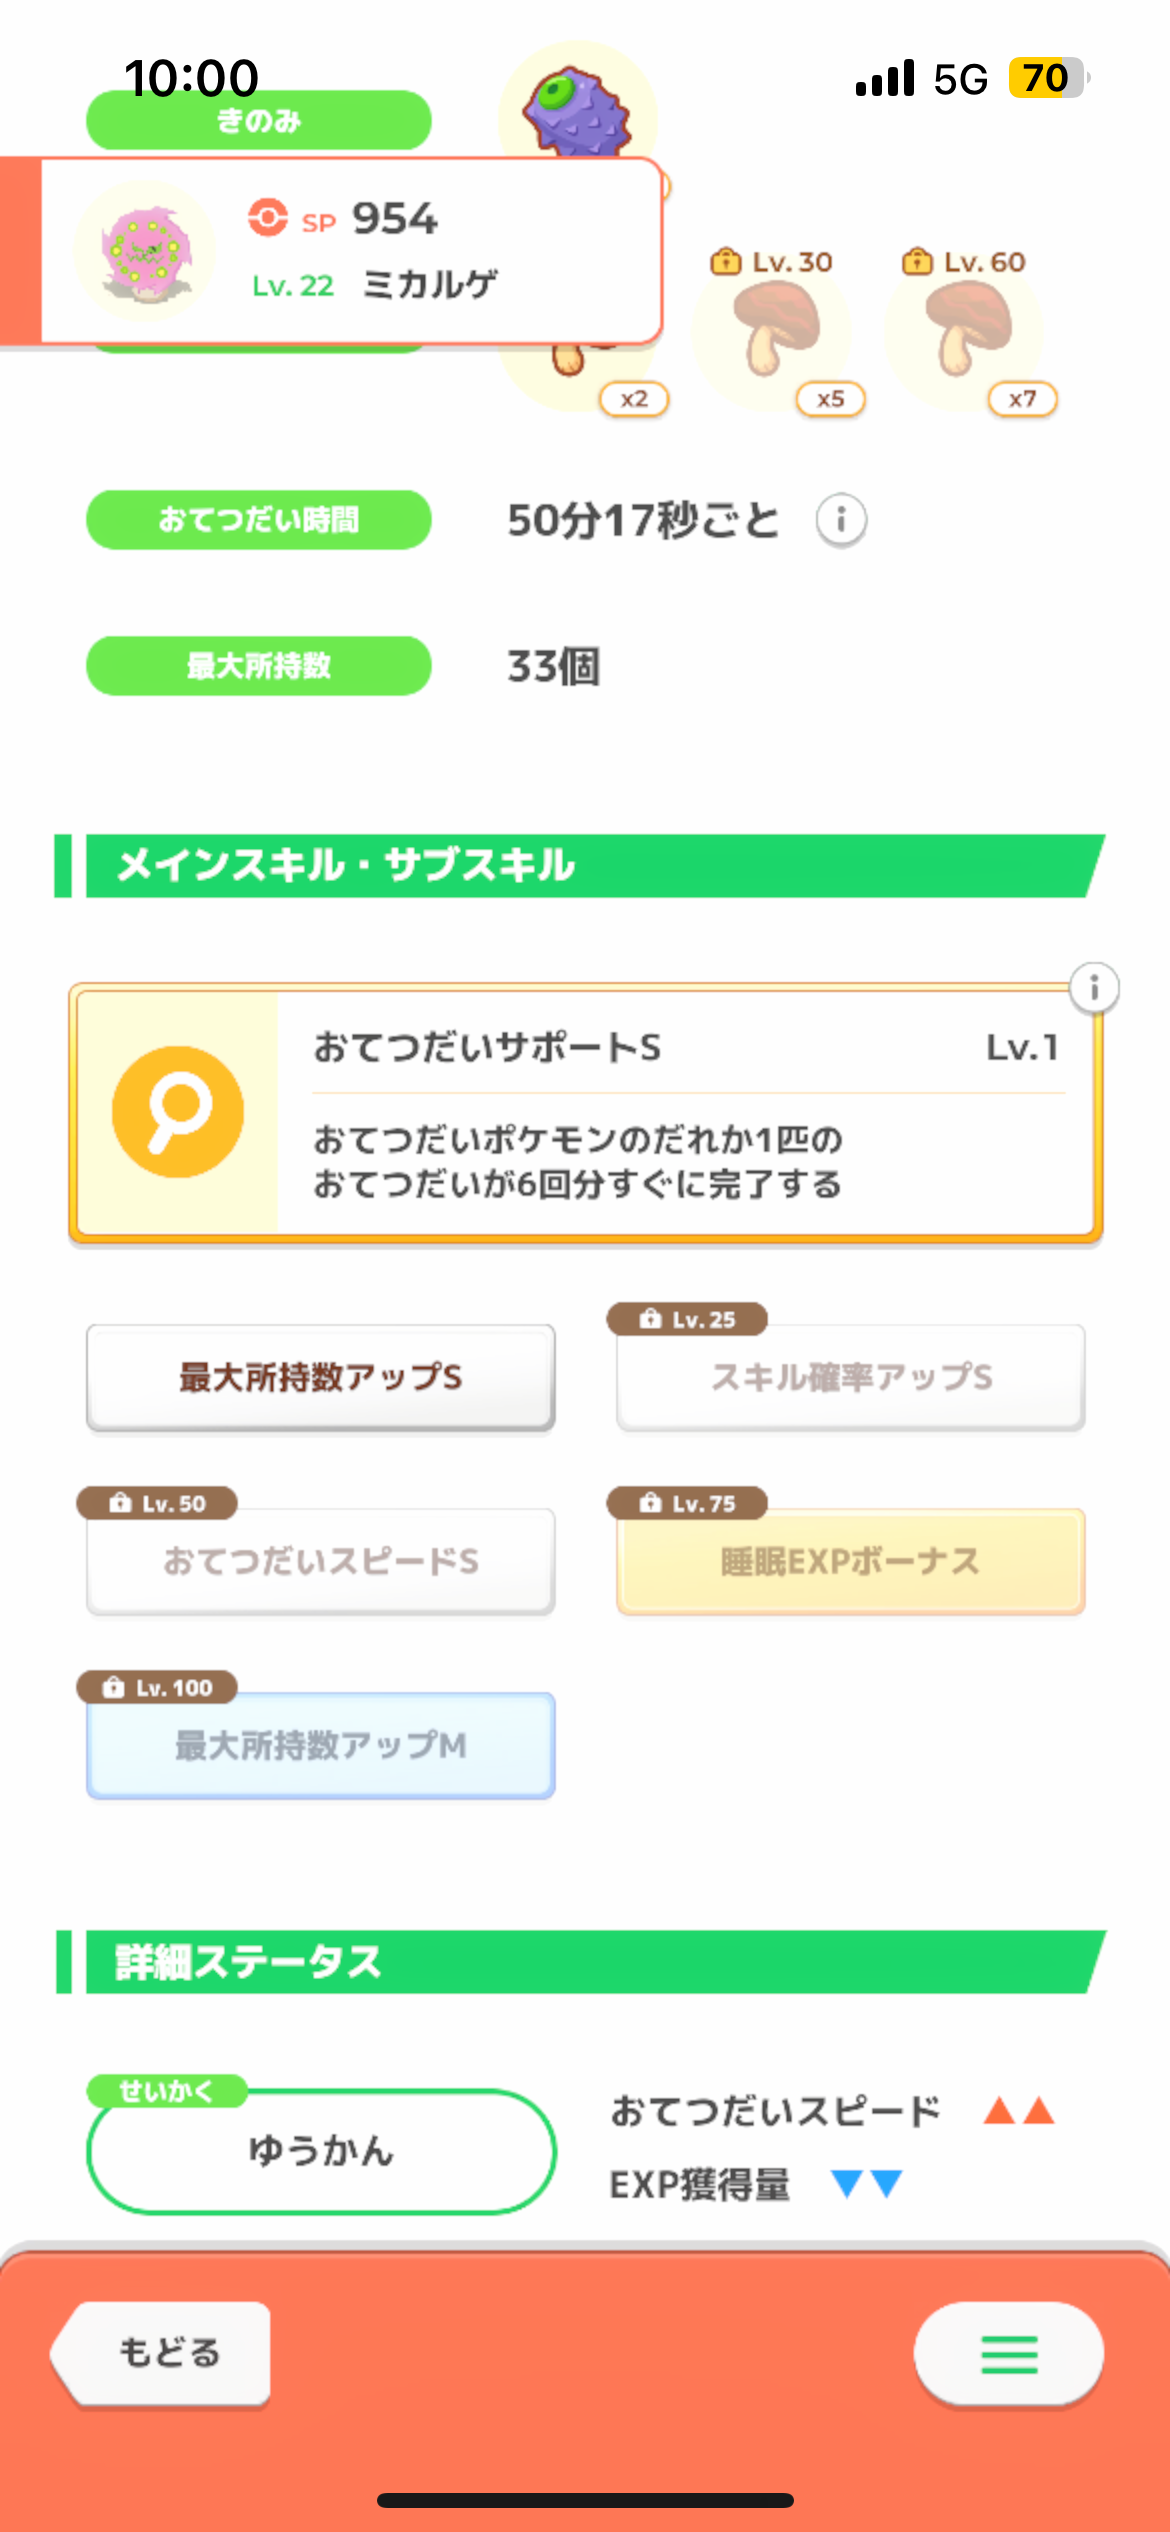Tap the 睡眠EXPボーナス gold skill
The width and height of the screenshot is (1170, 2532).
pos(850,1561)
